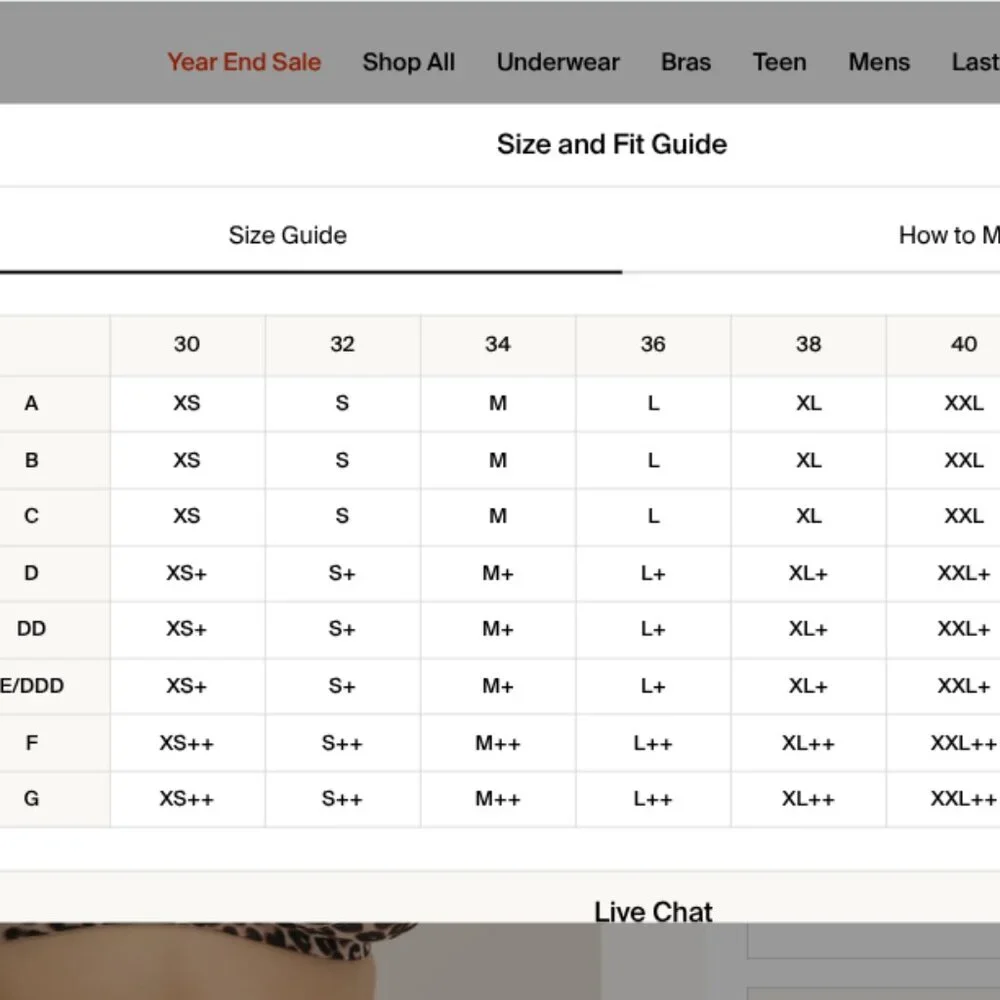1000x1000 pixels.
Task: Open the Teen navigation item
Action: tap(779, 62)
